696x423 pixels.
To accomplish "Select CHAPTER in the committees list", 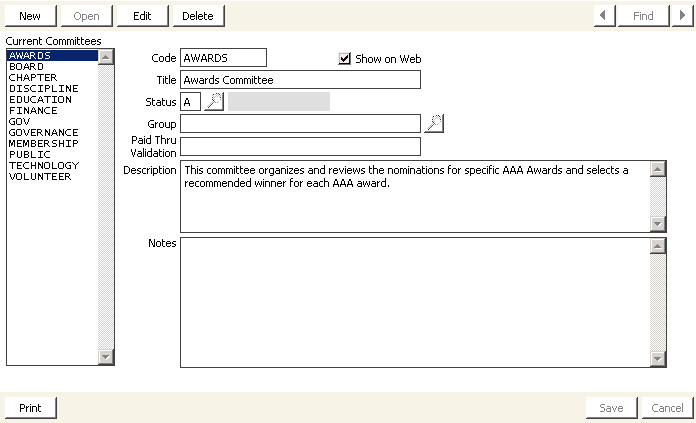I will (x=52, y=78).
